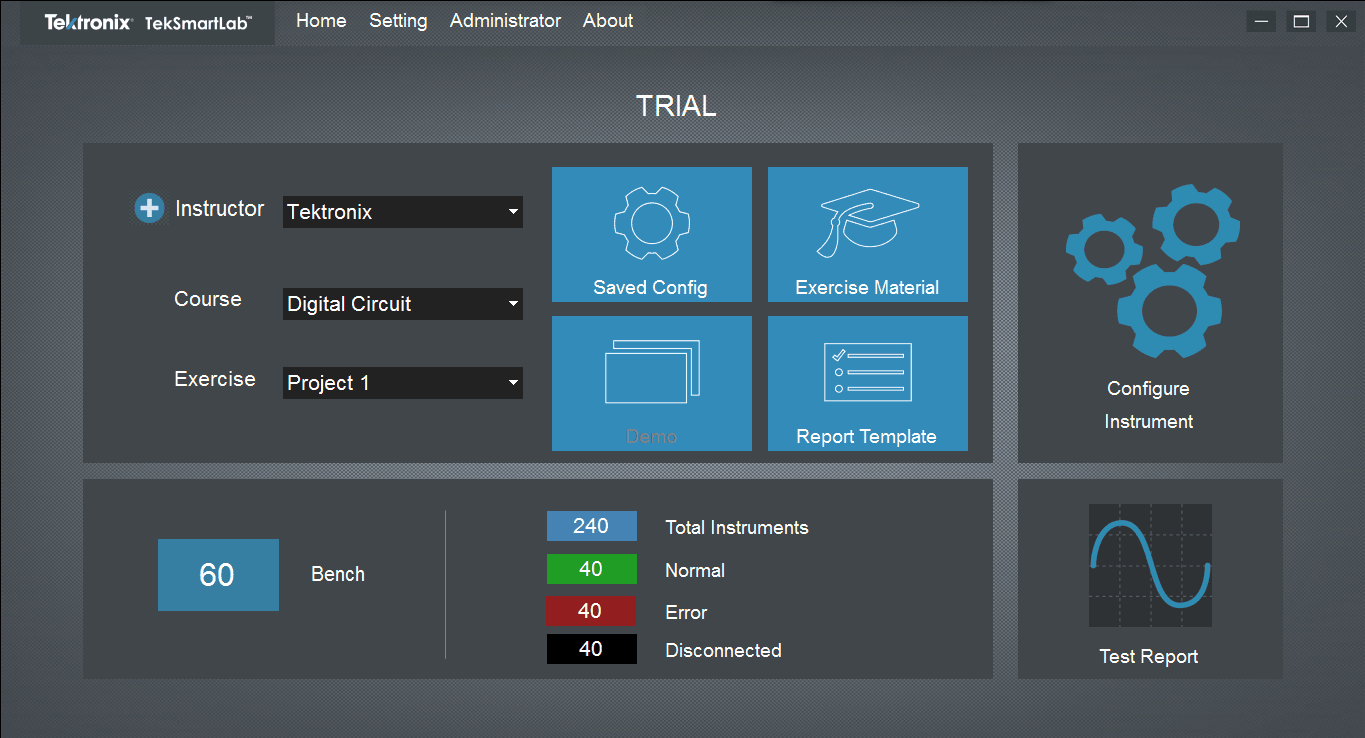Viewport: 1365px width, 738px height.
Task: Click the Error status label
Action: [686, 613]
